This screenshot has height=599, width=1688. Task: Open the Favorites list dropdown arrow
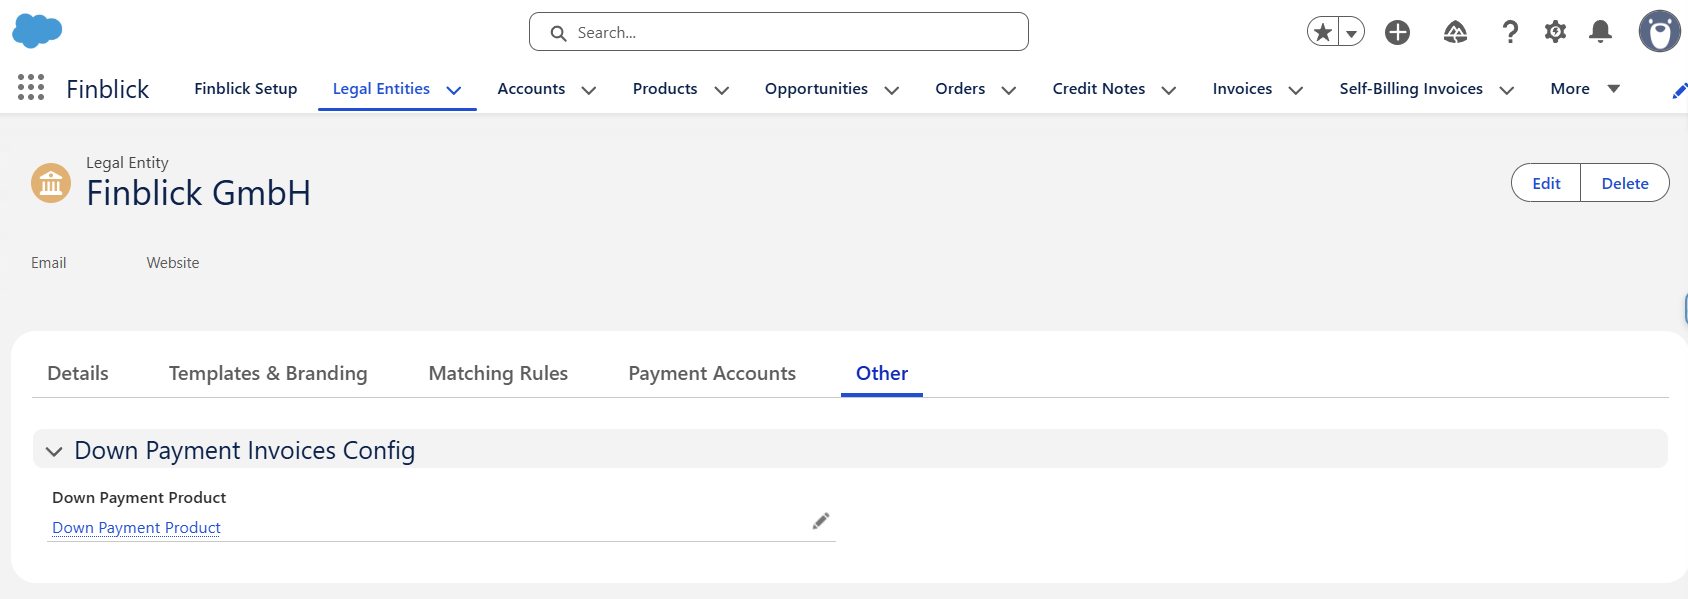1351,32
